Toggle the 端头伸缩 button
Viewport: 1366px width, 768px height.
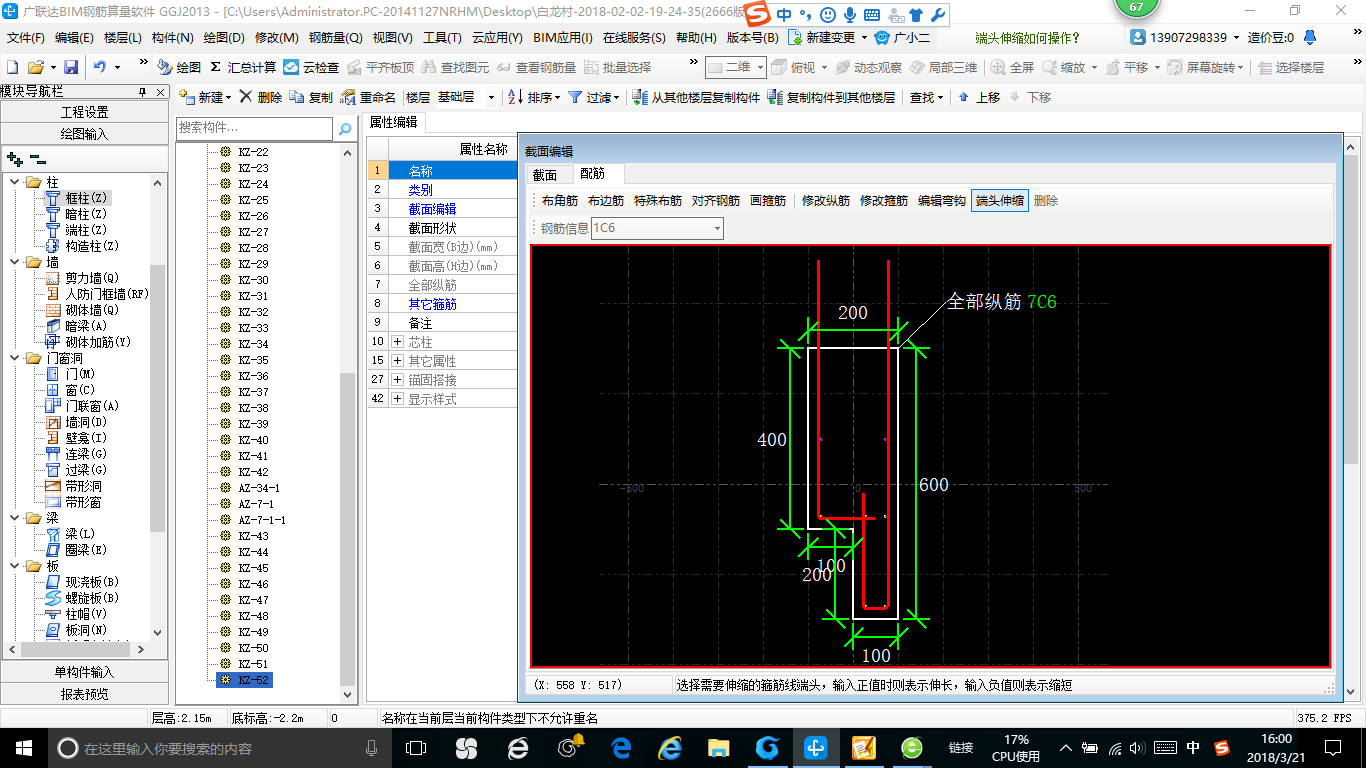[1000, 201]
